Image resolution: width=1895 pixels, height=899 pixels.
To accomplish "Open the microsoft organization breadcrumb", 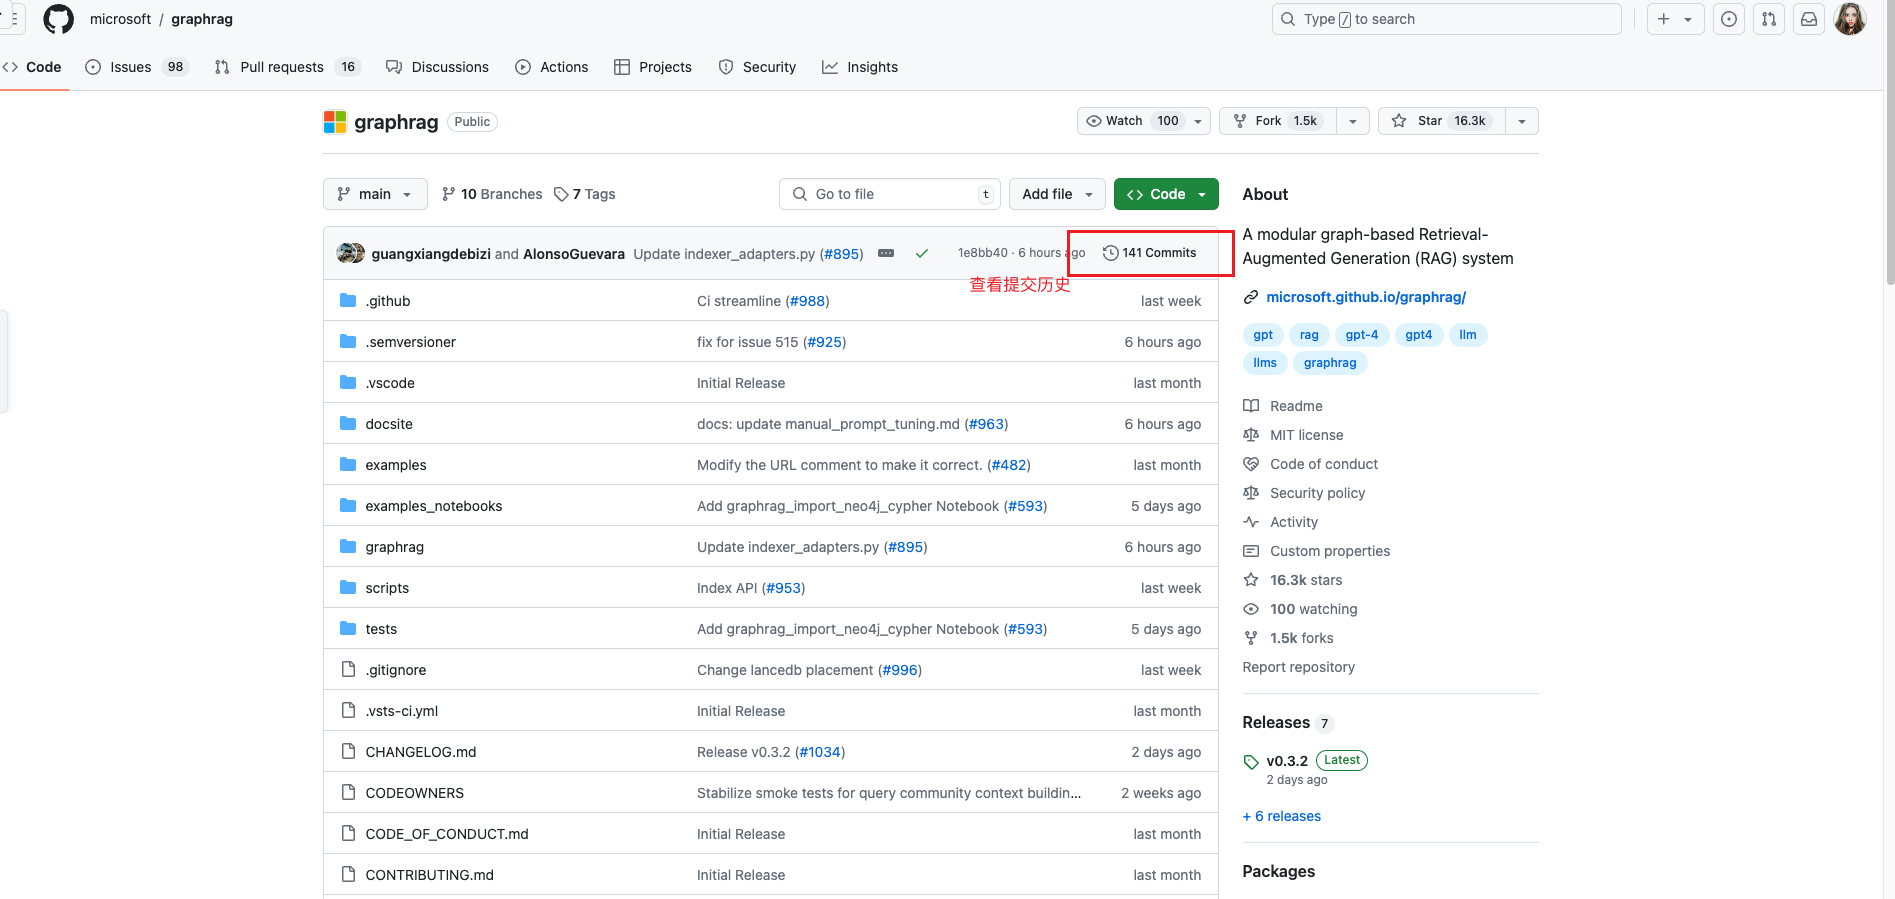I will coord(121,19).
